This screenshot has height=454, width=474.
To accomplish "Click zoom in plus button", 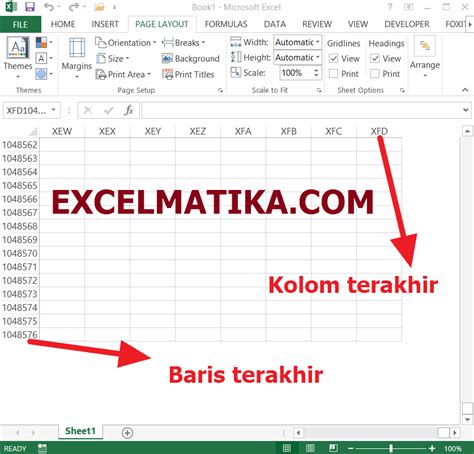I will pyautogui.click(x=432, y=448).
